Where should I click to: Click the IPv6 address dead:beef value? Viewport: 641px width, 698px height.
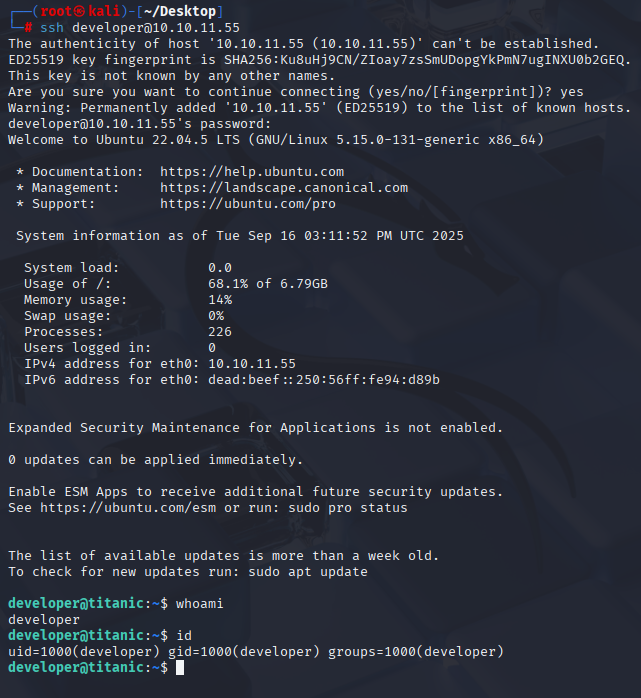(324, 380)
